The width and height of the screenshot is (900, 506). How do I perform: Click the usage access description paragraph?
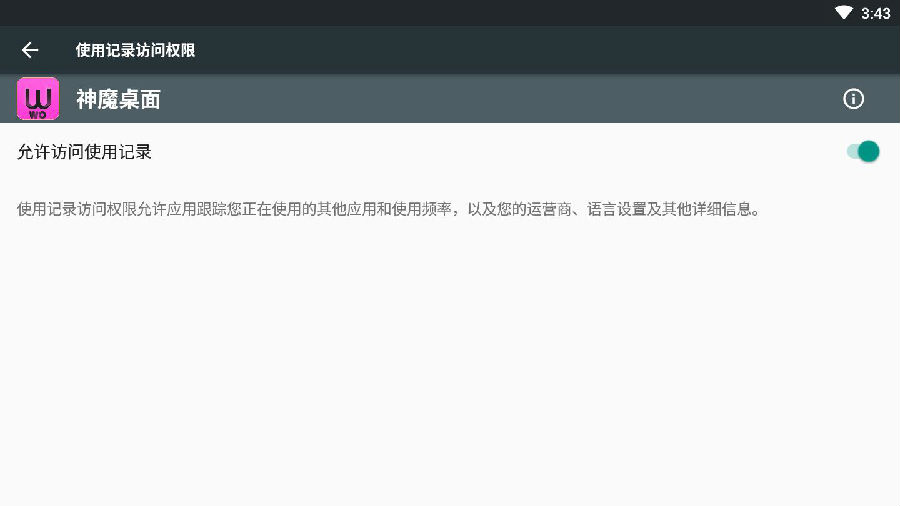[x=388, y=209]
